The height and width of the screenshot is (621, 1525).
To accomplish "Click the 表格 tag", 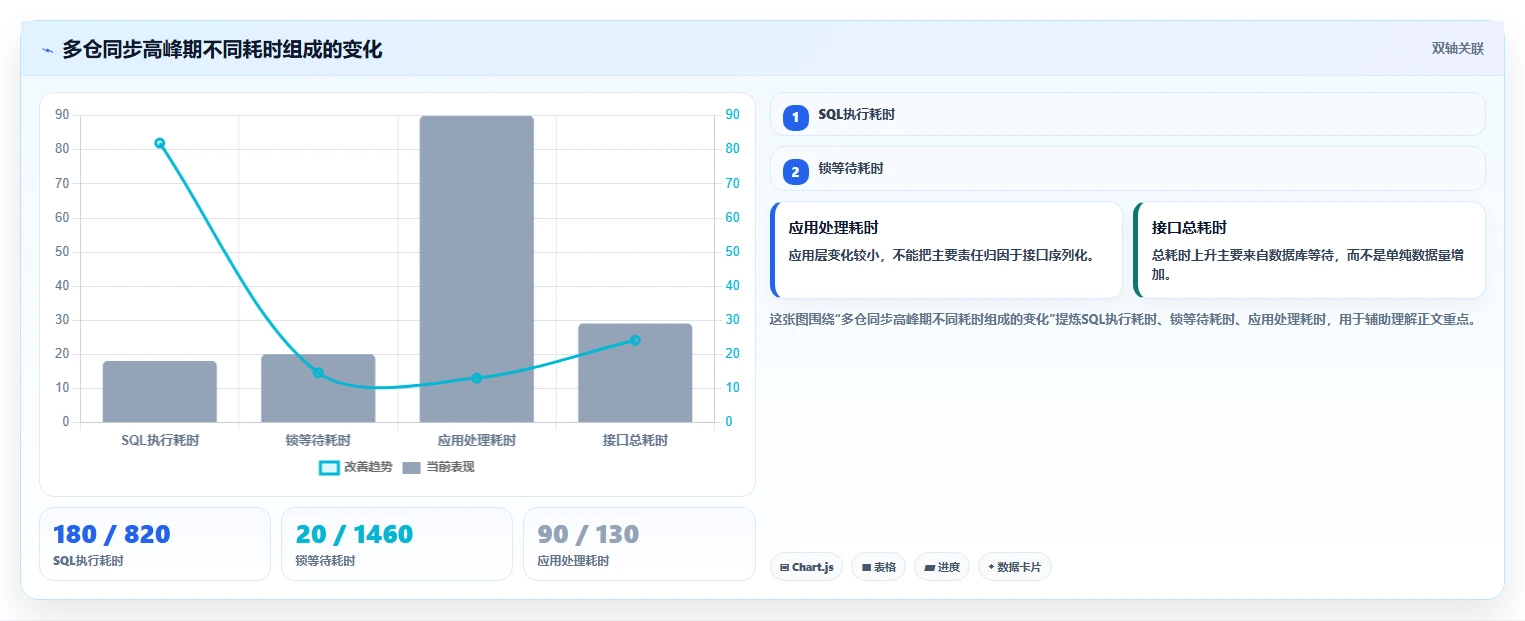I will (878, 567).
